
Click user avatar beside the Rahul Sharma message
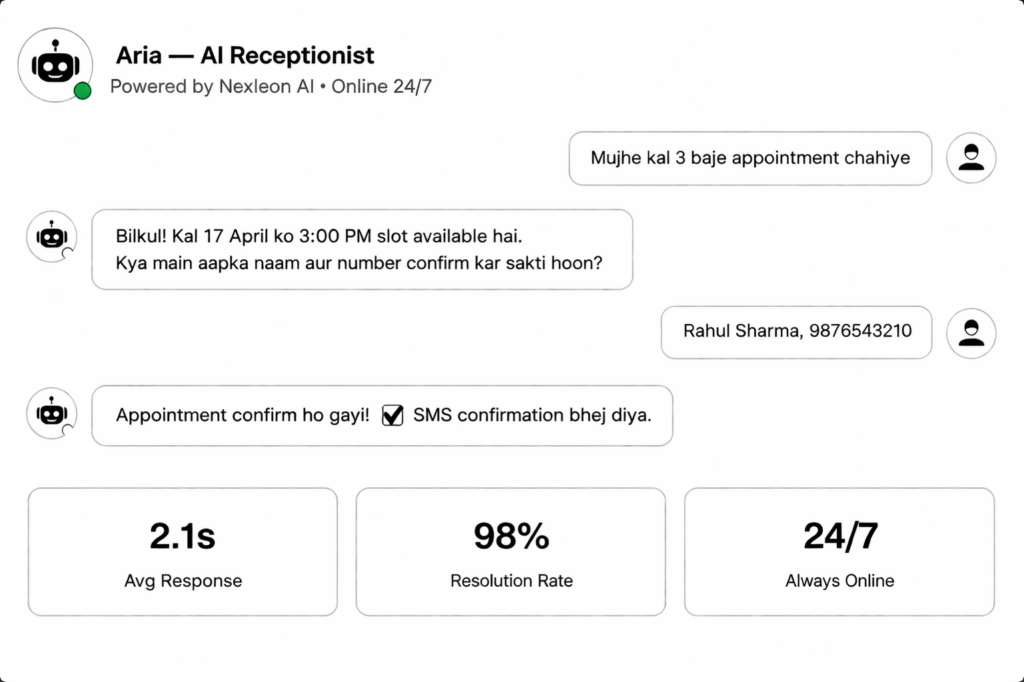pos(970,333)
